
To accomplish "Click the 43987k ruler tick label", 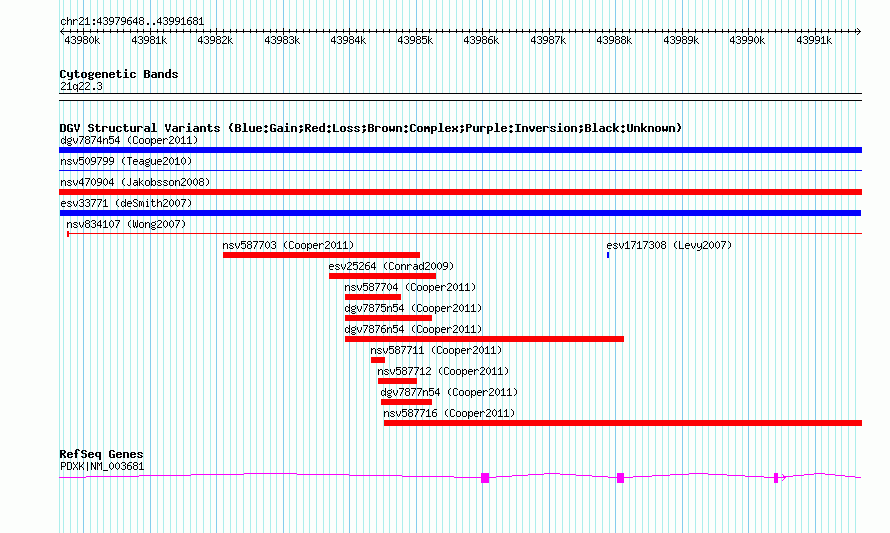I will pyautogui.click(x=548, y=40).
